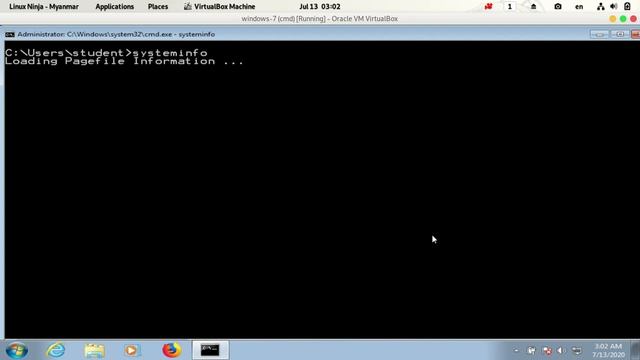Open the Linux Ninja - Myanmar activities menu
Image resolution: width=640 pixels, height=360 pixels.
[x=44, y=7]
